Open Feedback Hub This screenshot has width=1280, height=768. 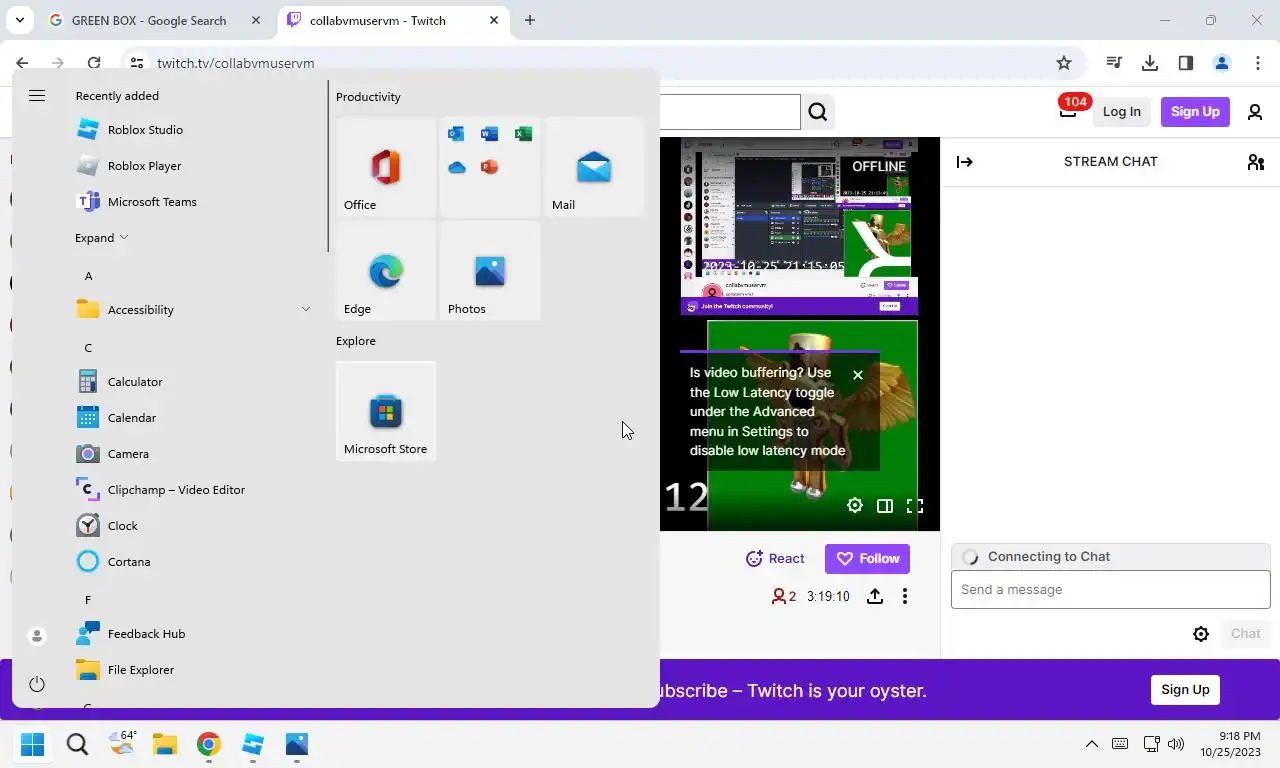[x=193, y=634]
